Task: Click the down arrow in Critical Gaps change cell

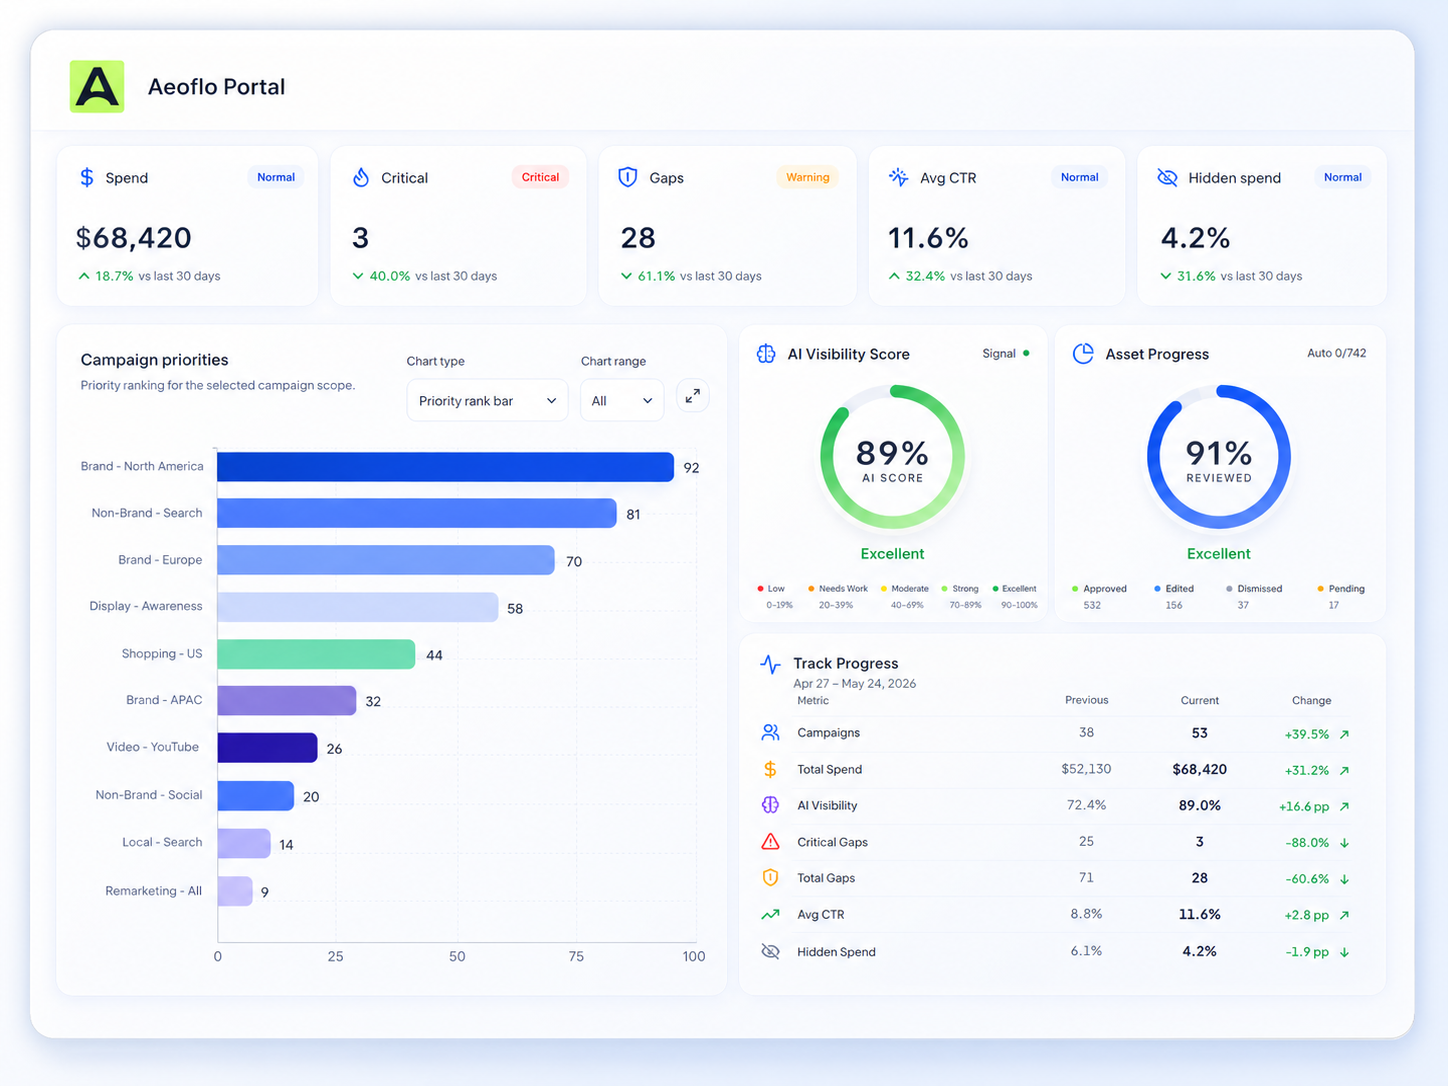Action: coord(1344,843)
